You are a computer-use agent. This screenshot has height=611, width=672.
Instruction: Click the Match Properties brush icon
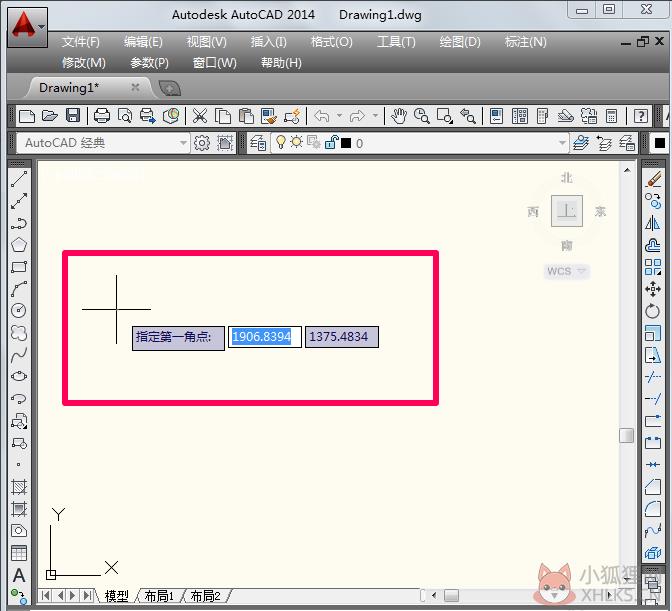click(x=269, y=116)
